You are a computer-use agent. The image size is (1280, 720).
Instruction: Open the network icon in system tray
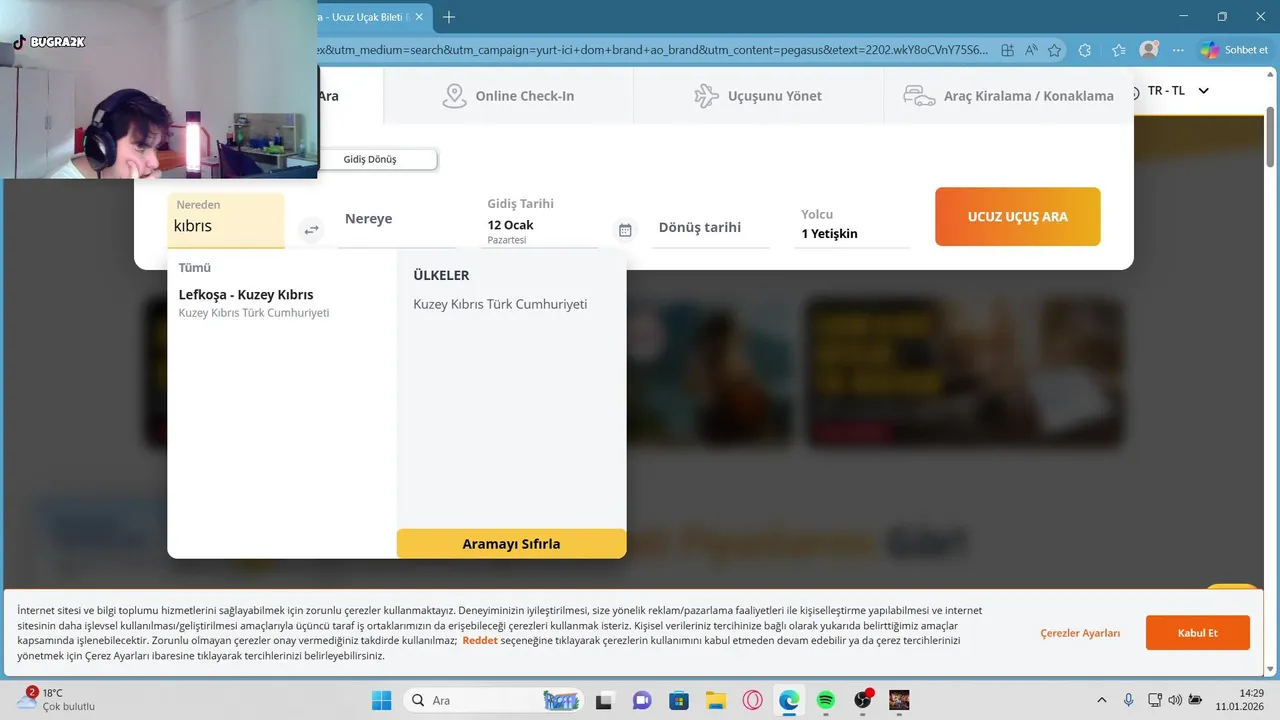1155,700
